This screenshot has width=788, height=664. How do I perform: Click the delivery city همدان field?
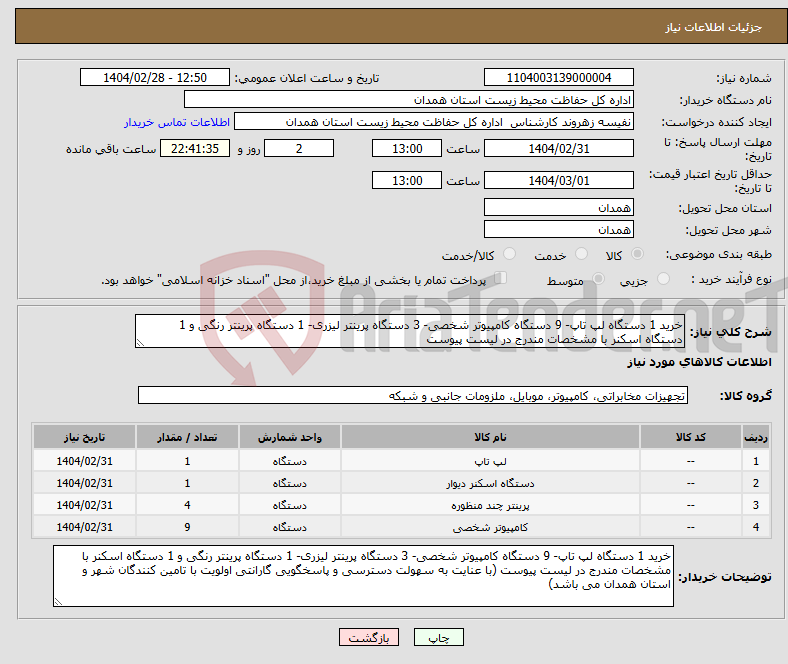[x=558, y=229]
